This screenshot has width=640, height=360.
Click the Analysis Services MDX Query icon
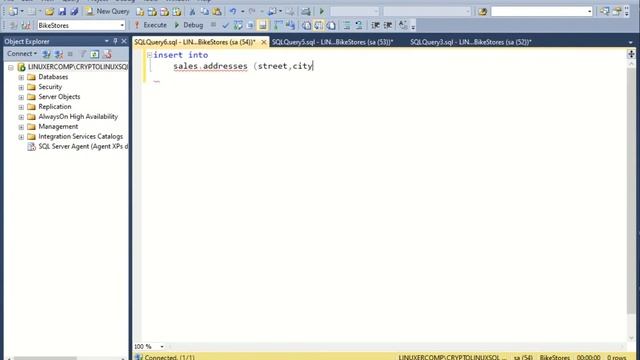pyautogui.click(x=152, y=11)
